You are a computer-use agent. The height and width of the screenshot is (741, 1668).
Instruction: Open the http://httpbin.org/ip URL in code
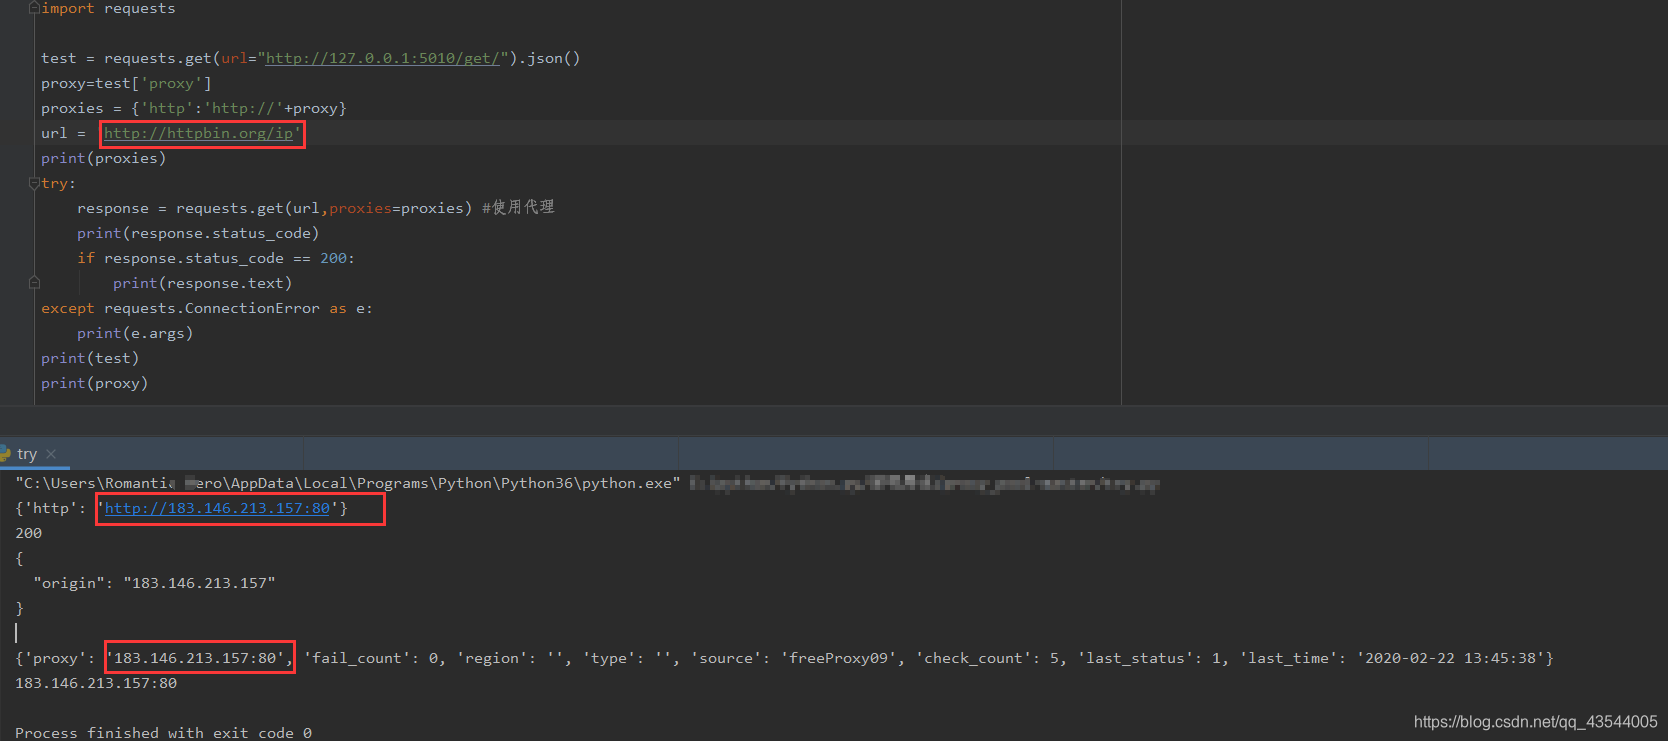[198, 133]
